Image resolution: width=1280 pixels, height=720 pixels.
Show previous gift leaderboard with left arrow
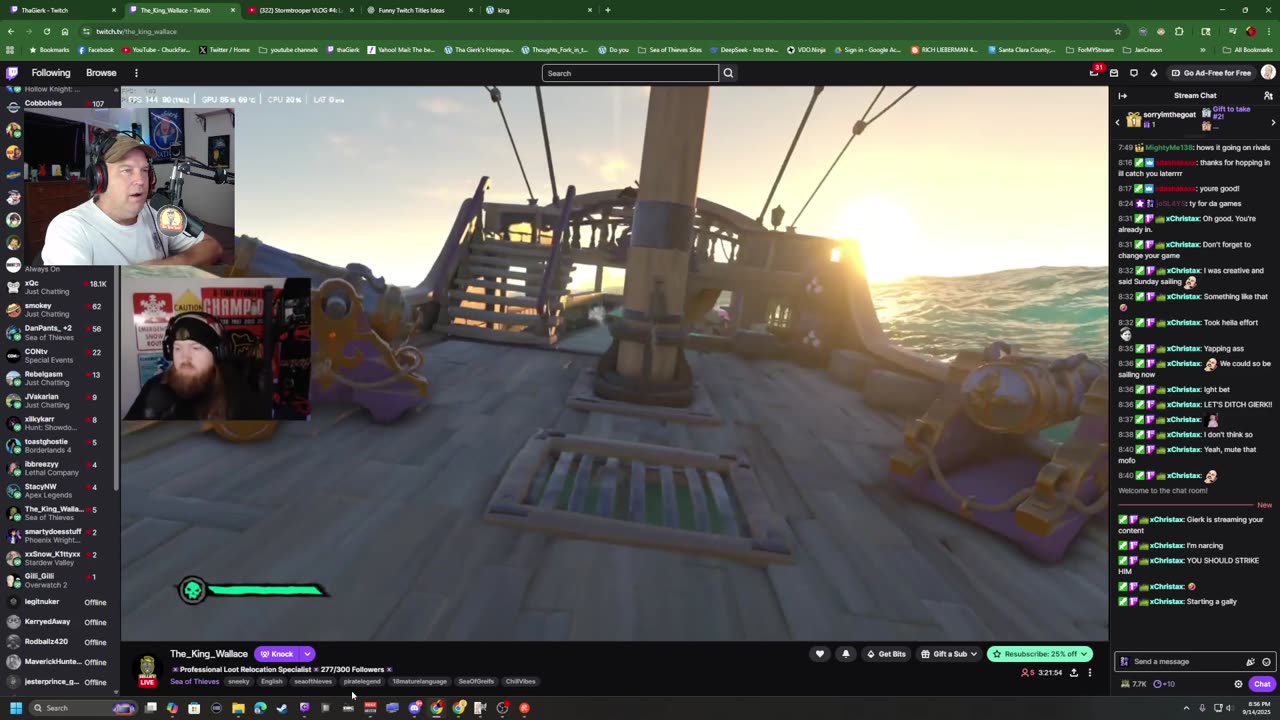[1118, 122]
